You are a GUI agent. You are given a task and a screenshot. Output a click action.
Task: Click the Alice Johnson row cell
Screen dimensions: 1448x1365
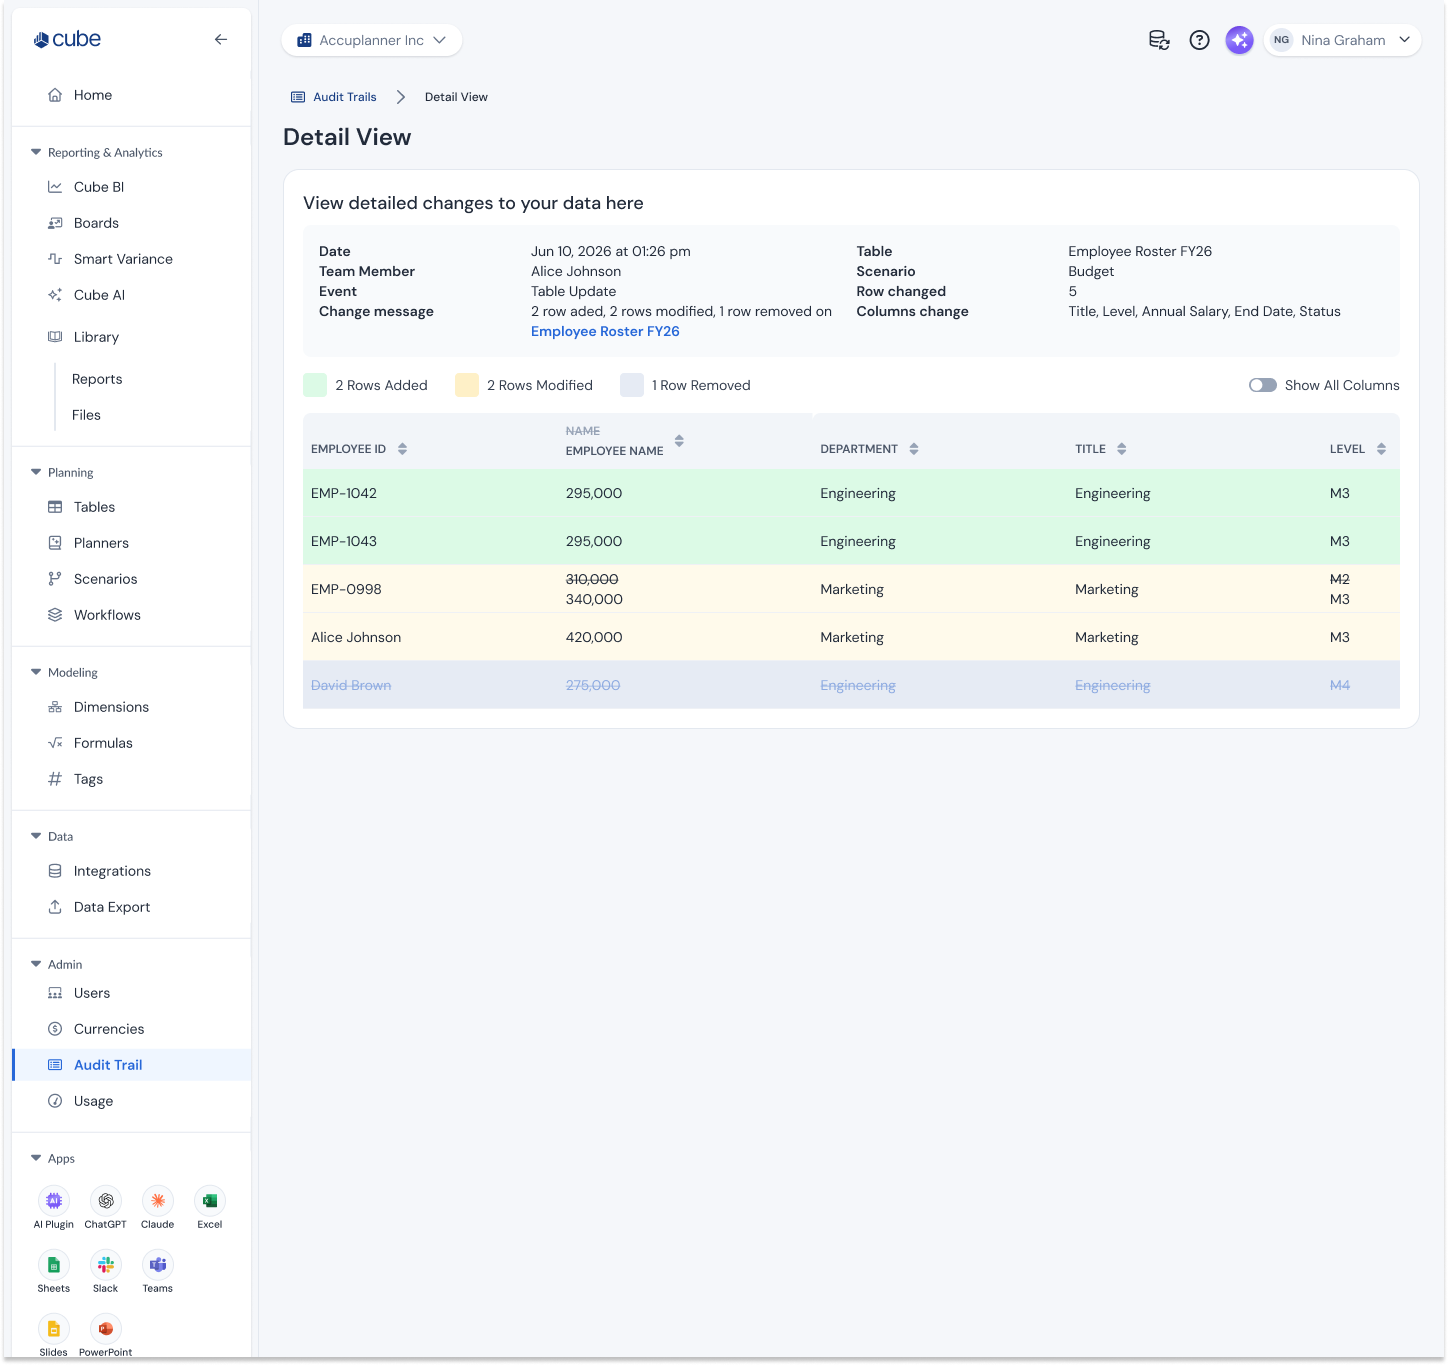tap(430, 637)
